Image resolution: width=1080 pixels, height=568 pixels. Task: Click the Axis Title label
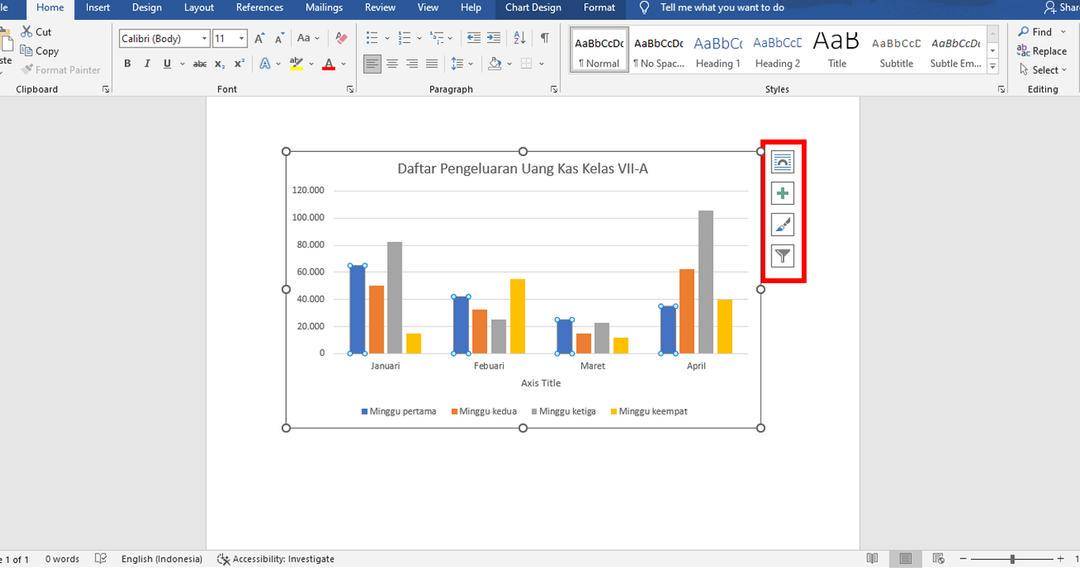pos(541,383)
